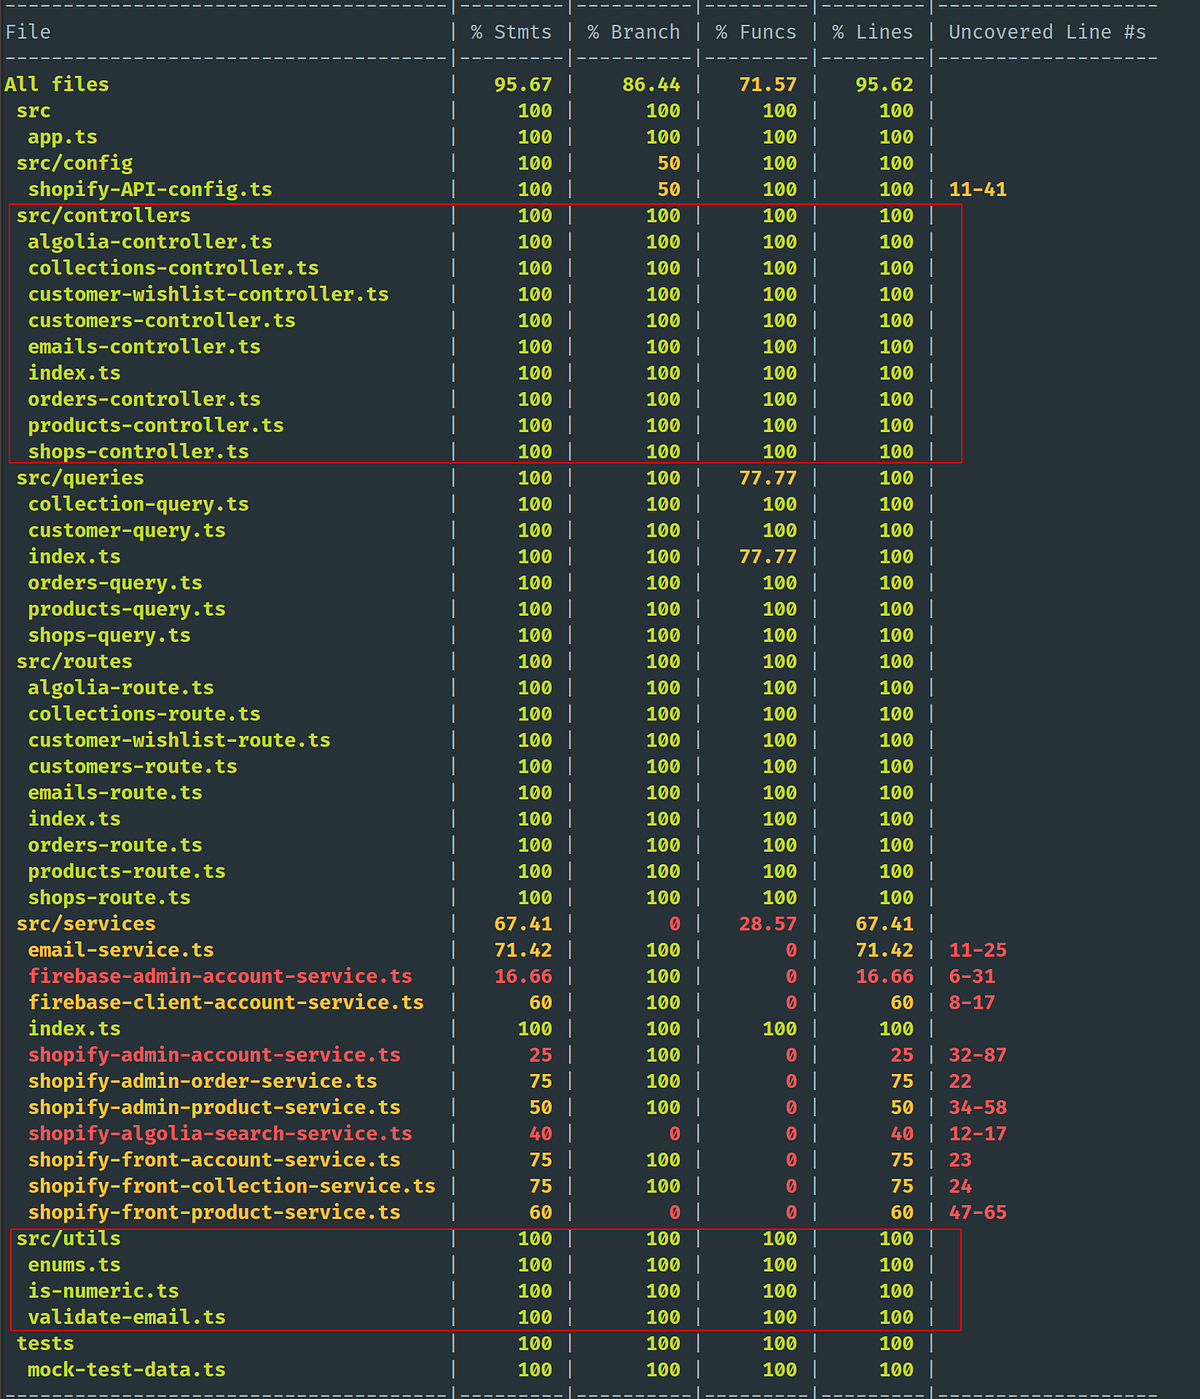Click the orders-controller.ts file name
The width and height of the screenshot is (1200, 1399).
(143, 399)
